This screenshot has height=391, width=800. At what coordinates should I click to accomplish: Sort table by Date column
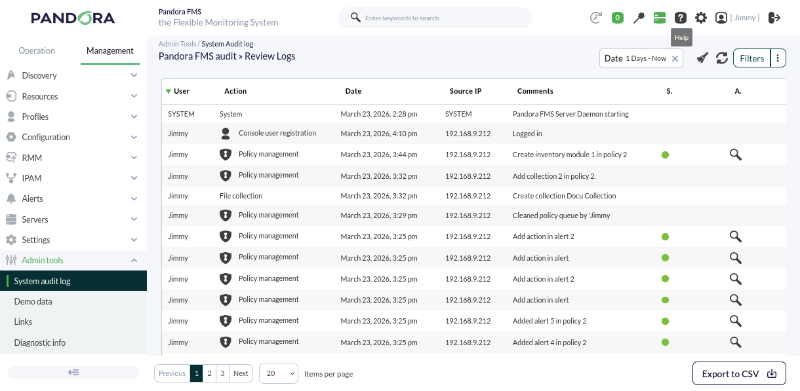[353, 91]
